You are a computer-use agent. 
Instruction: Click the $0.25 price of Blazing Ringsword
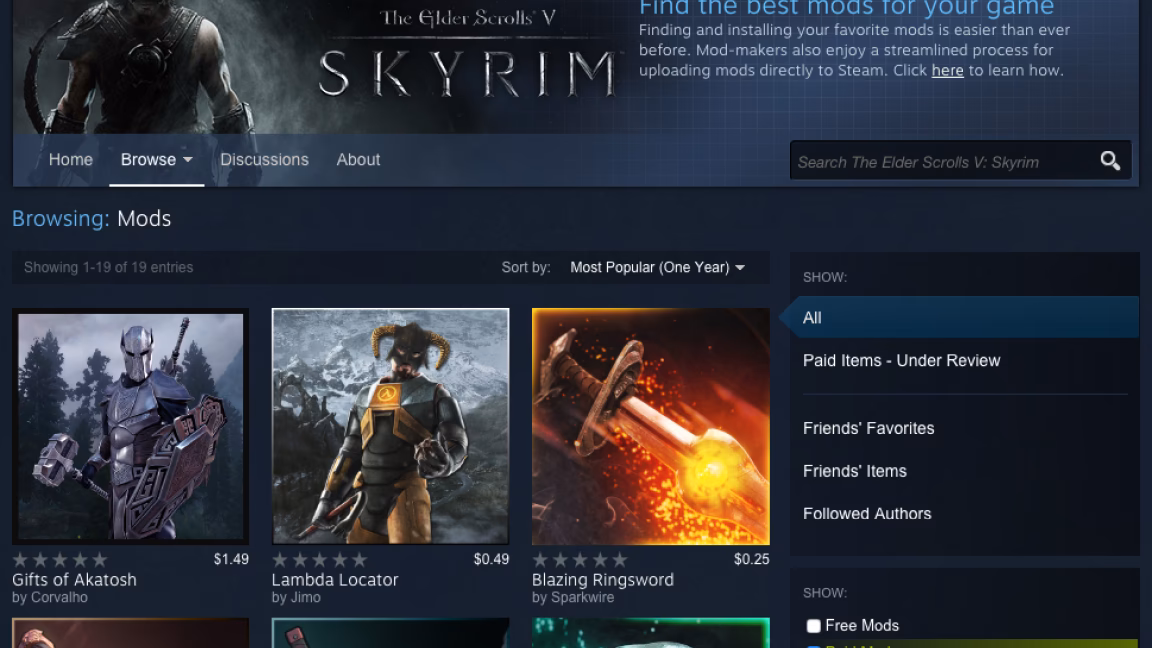[x=752, y=559]
